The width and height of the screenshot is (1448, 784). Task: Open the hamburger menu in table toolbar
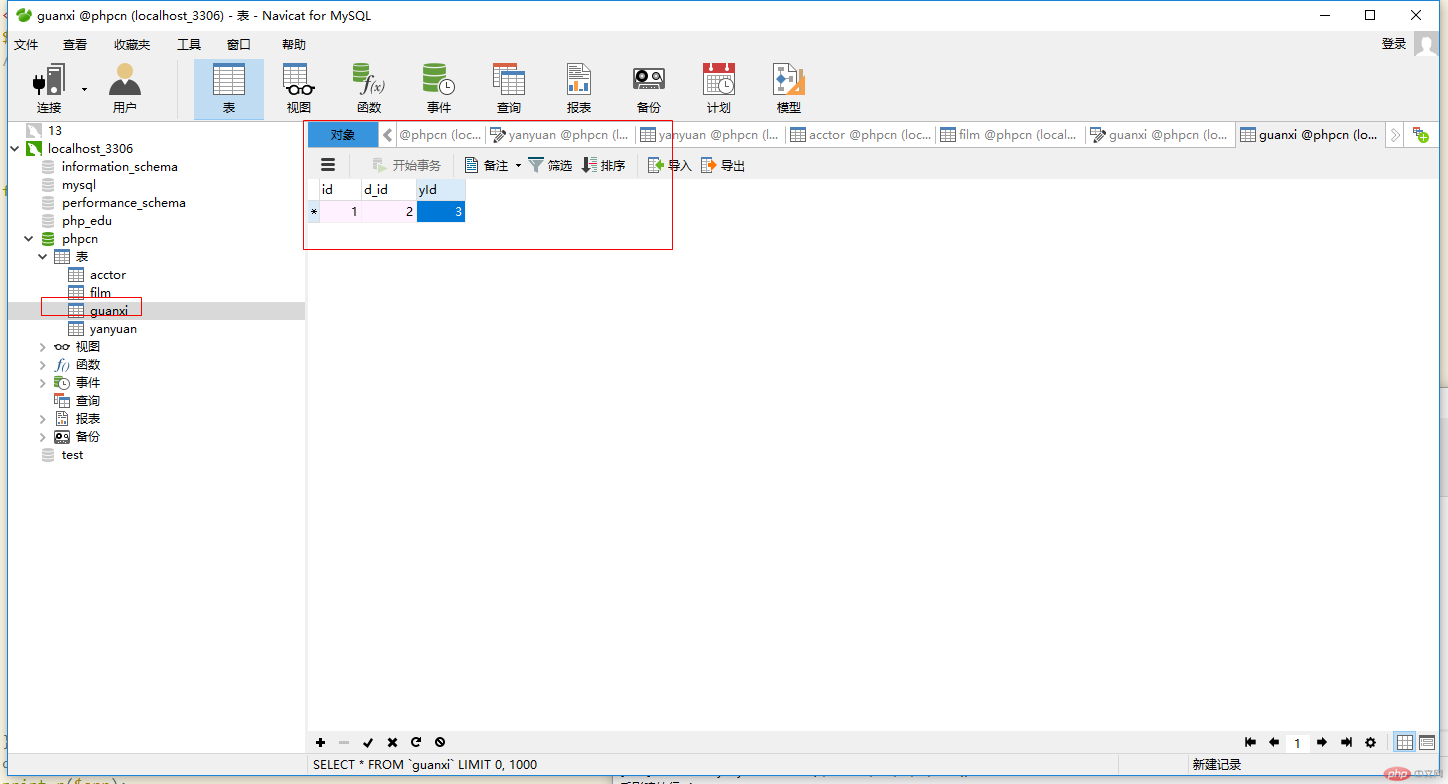(x=327, y=165)
